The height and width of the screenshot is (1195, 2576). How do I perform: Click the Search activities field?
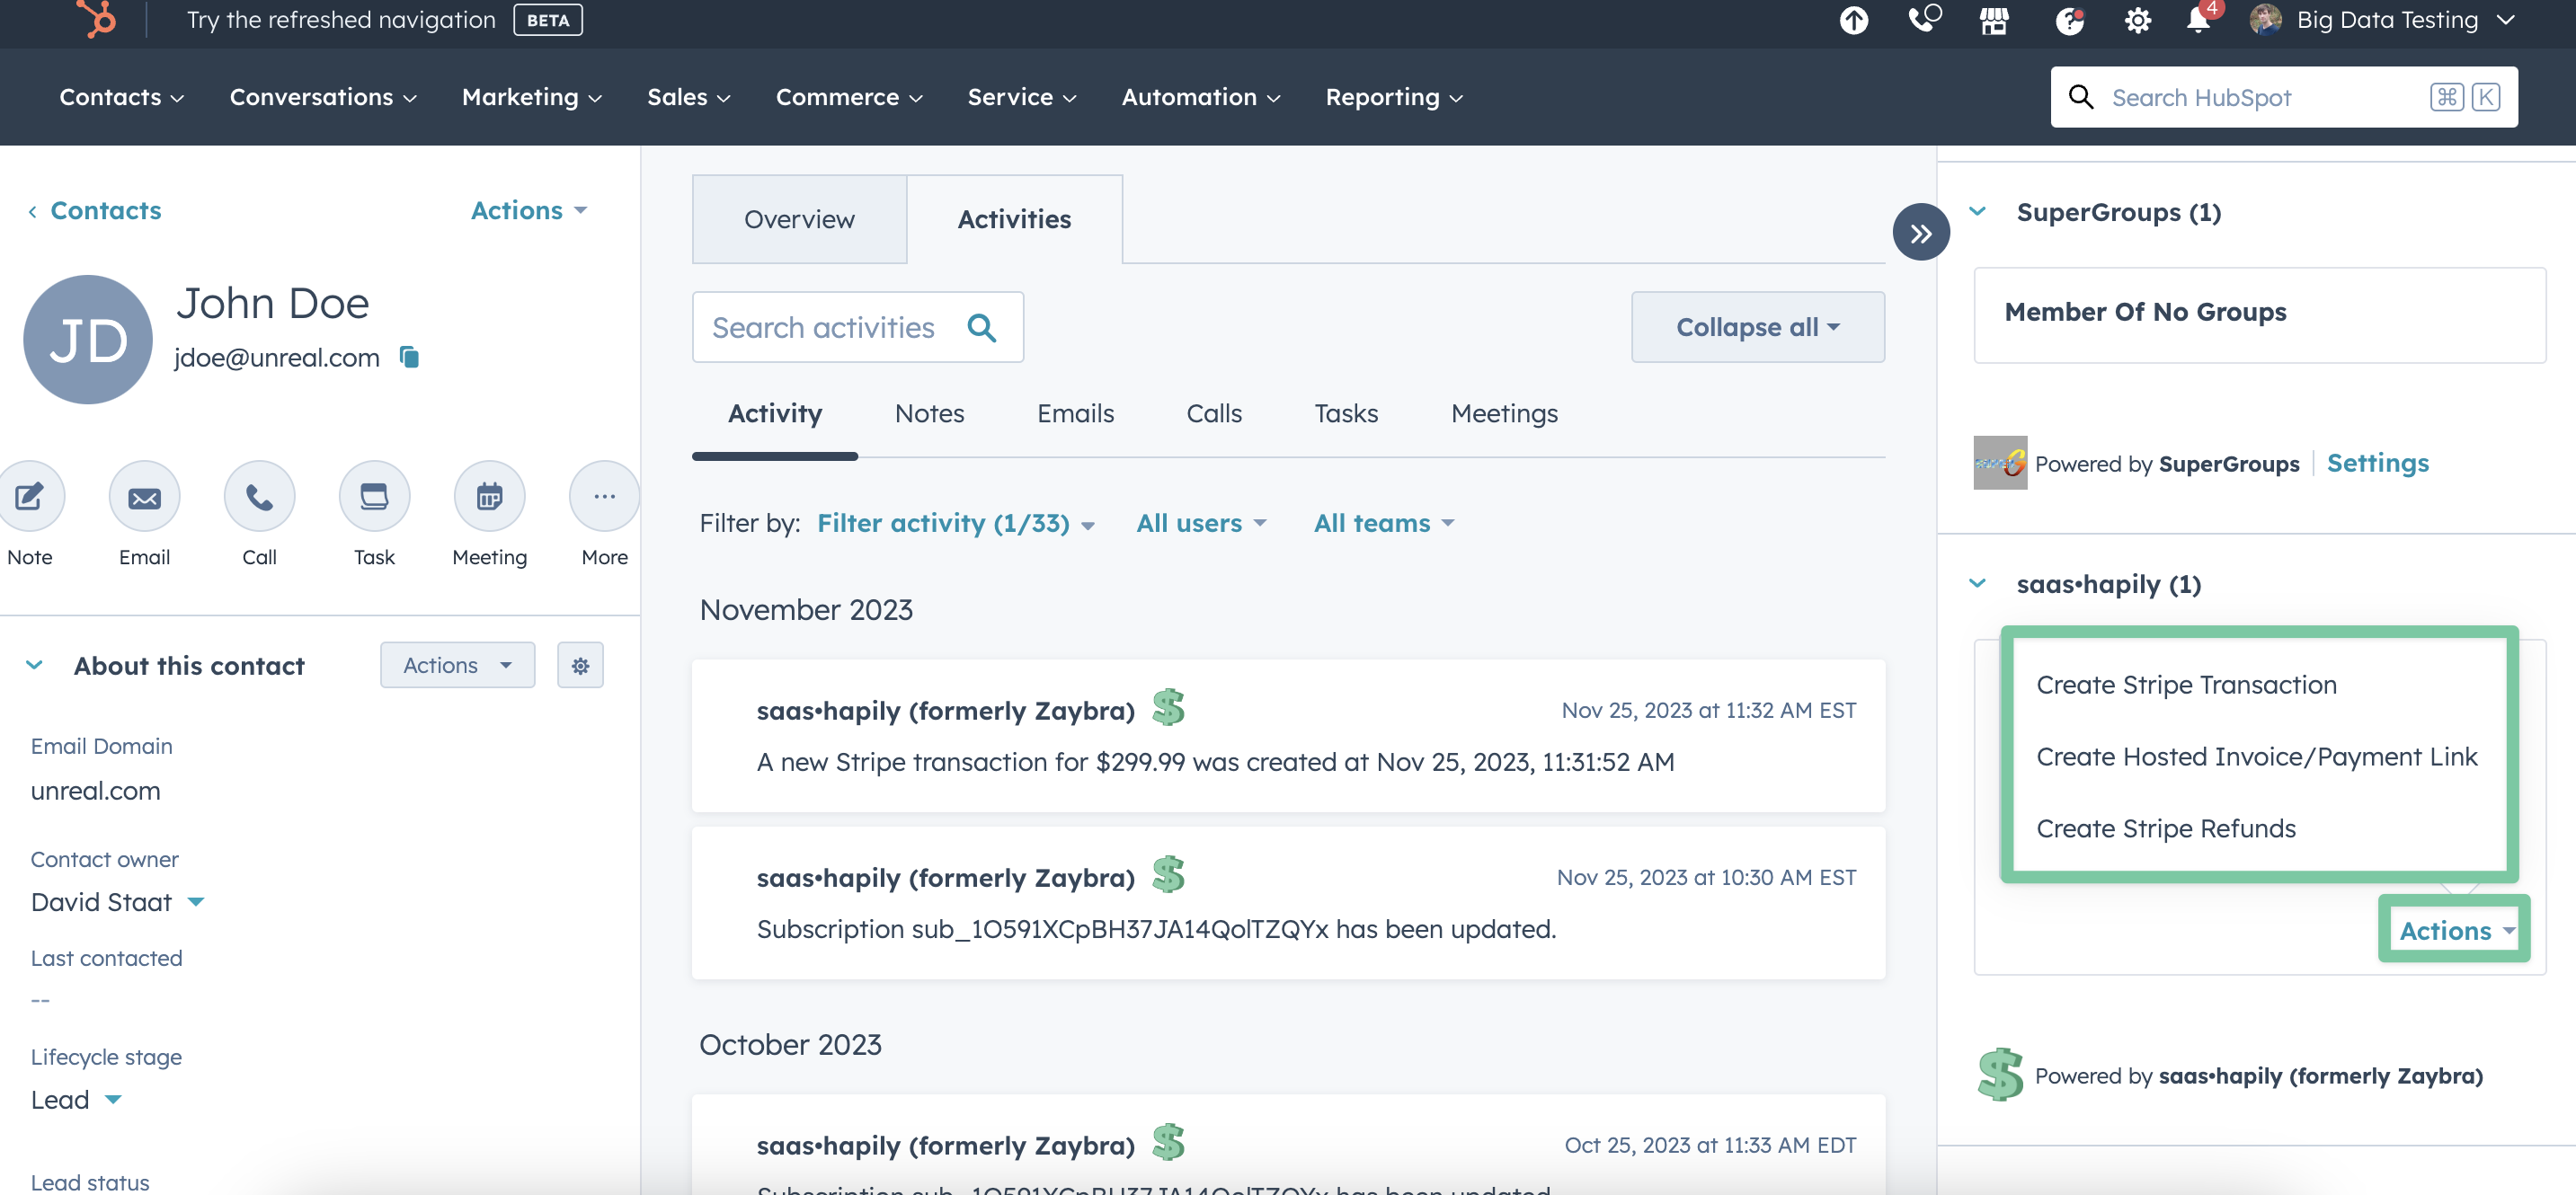point(824,327)
